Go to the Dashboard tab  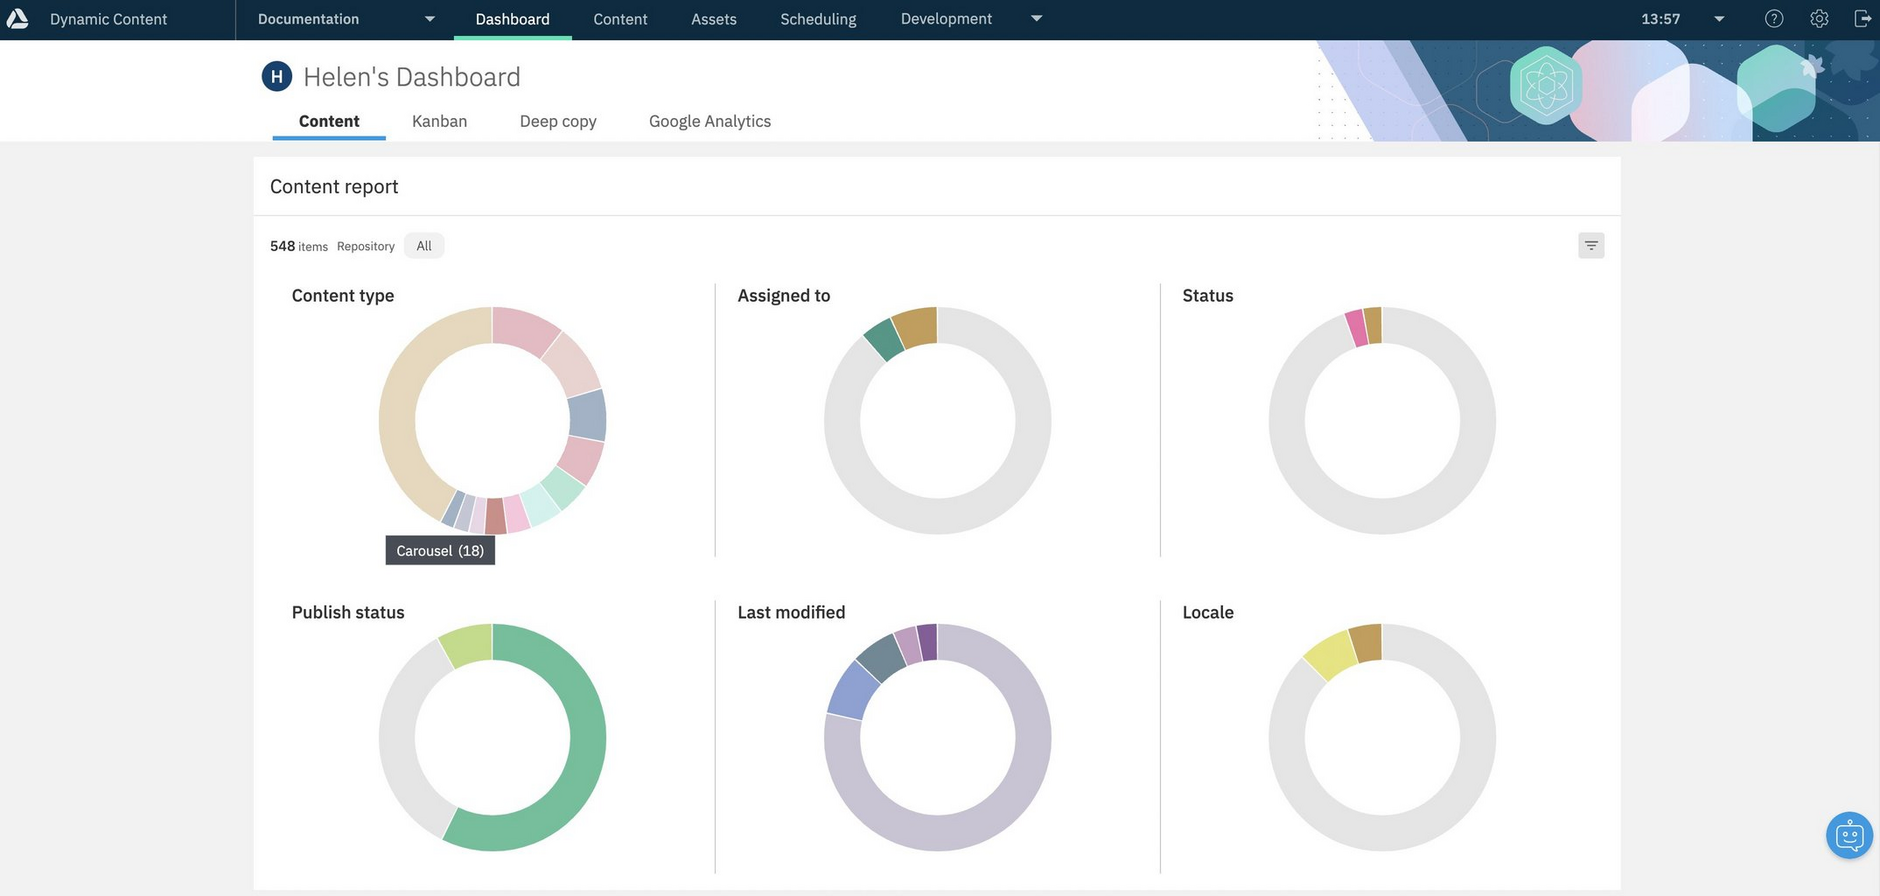513,19
